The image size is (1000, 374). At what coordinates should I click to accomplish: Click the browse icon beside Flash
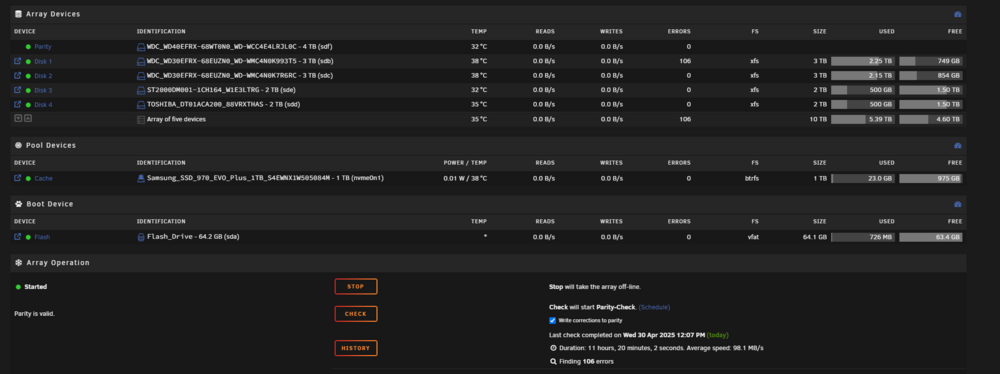point(17,237)
